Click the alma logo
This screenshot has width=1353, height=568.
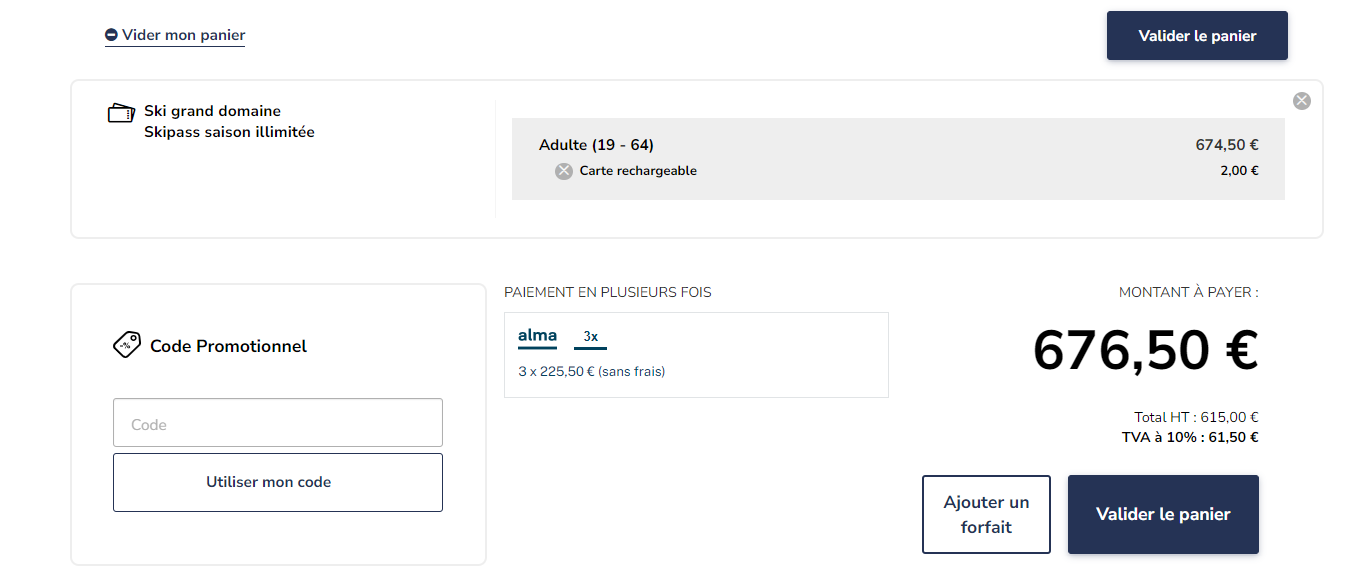[537, 335]
